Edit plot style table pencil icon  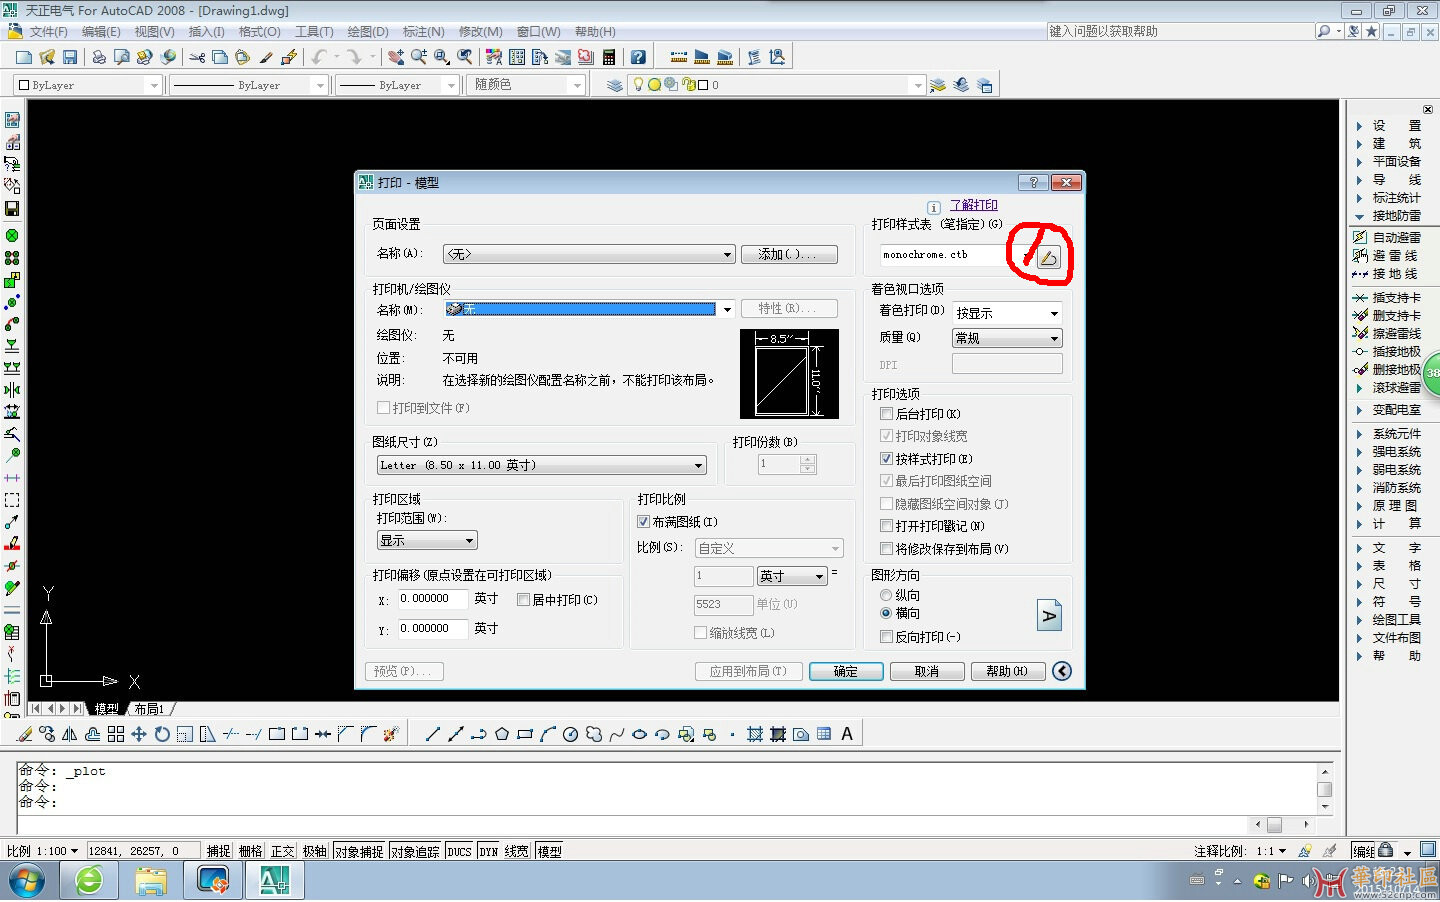coord(1048,258)
